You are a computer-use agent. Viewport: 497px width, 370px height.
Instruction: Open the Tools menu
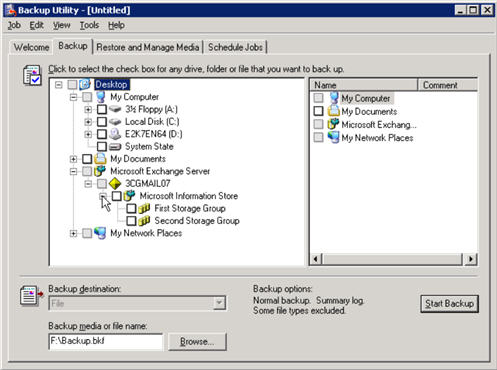point(89,25)
